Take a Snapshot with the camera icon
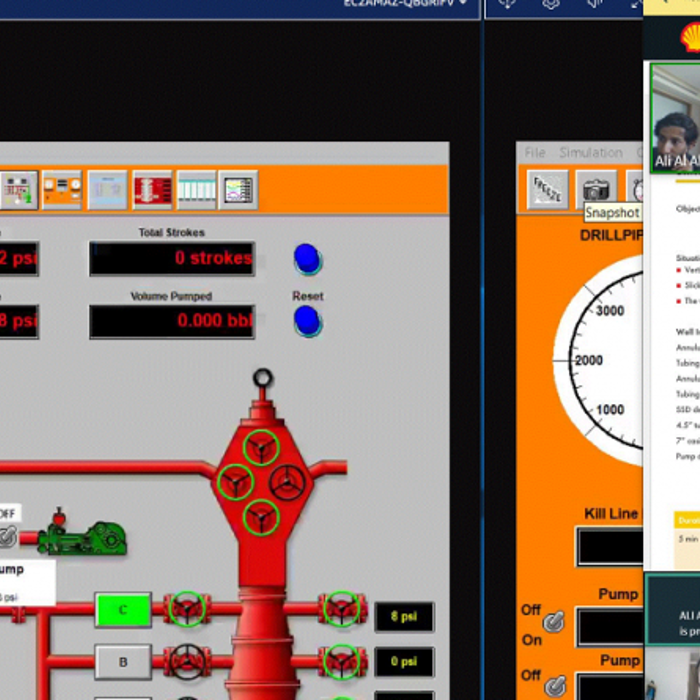 596,189
